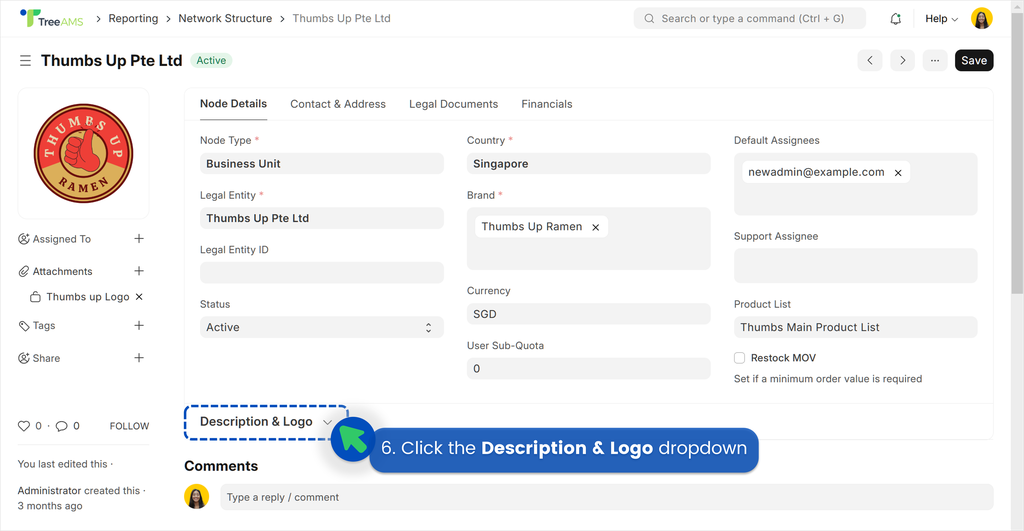Click the empty Support Assignee field
Viewport: 1024px width, 531px height.
pos(856,265)
